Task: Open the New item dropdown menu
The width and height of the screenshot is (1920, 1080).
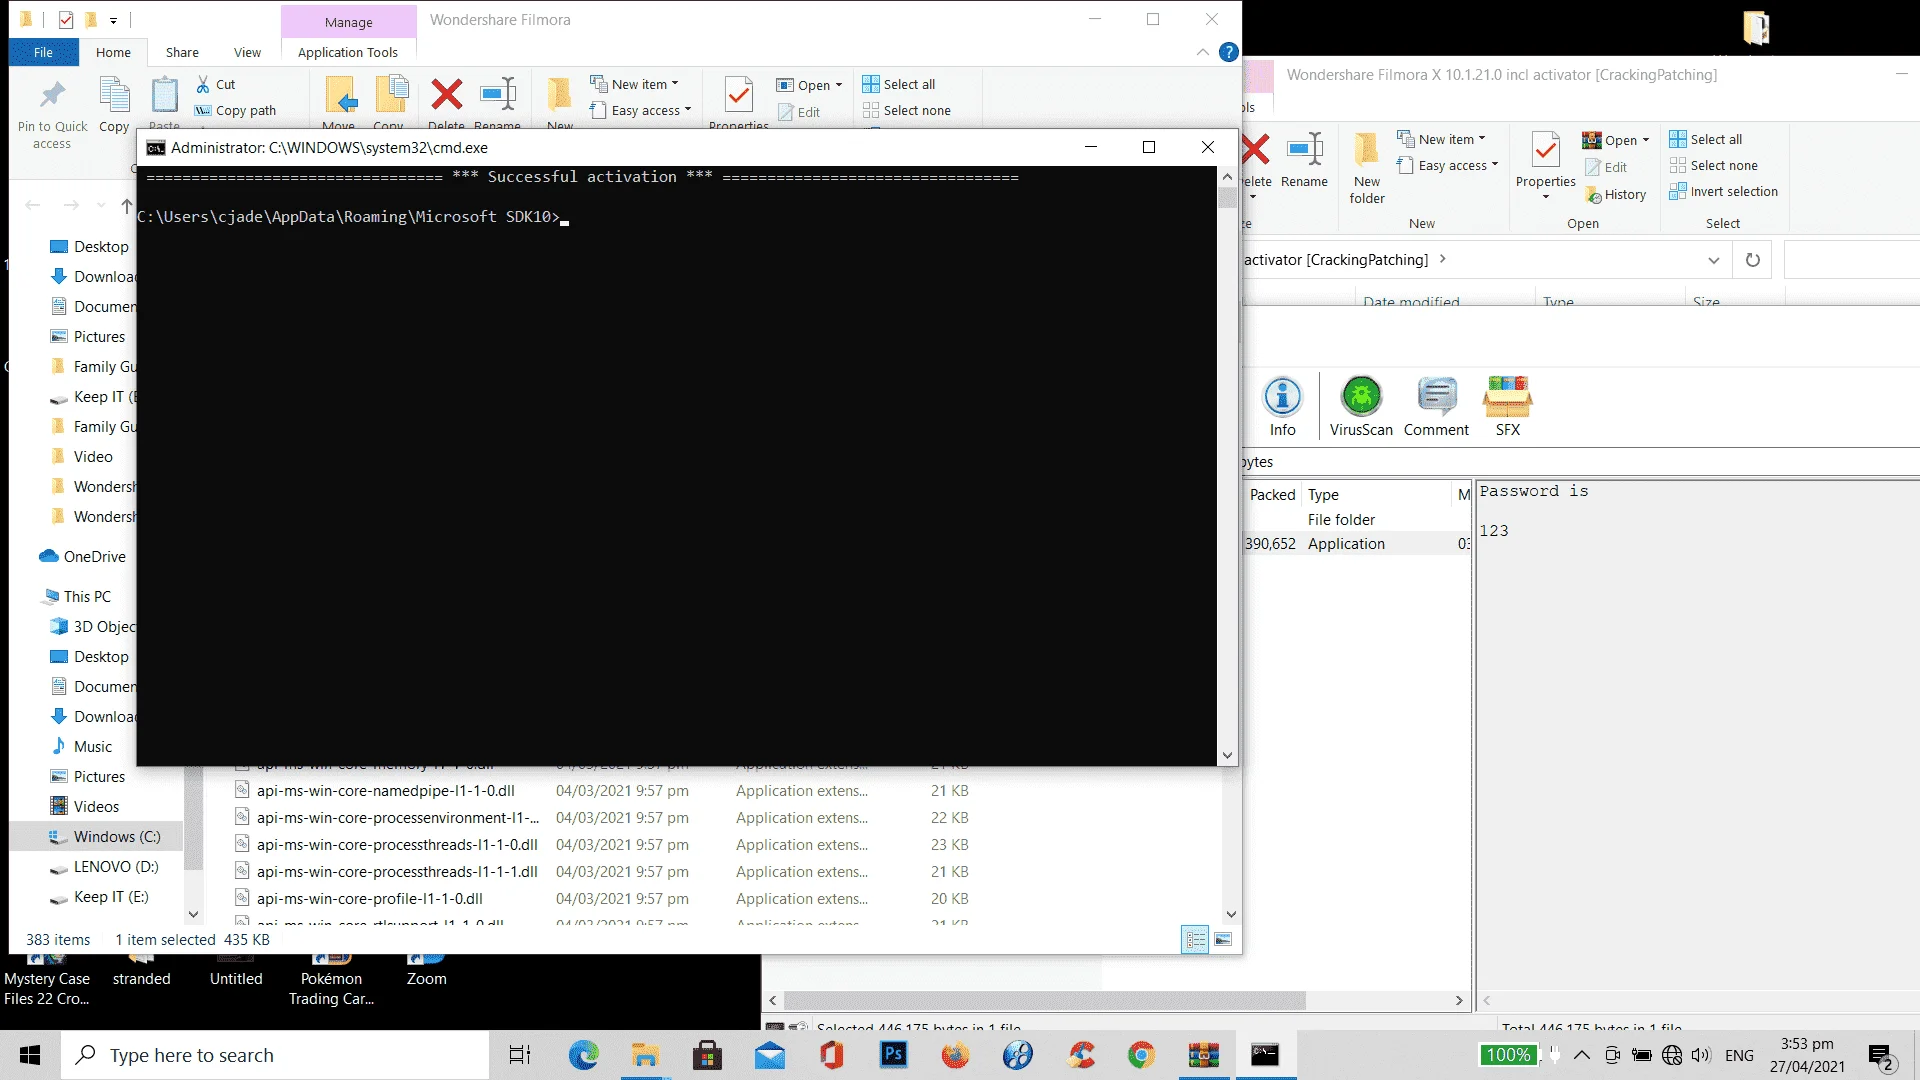Action: [x=635, y=84]
